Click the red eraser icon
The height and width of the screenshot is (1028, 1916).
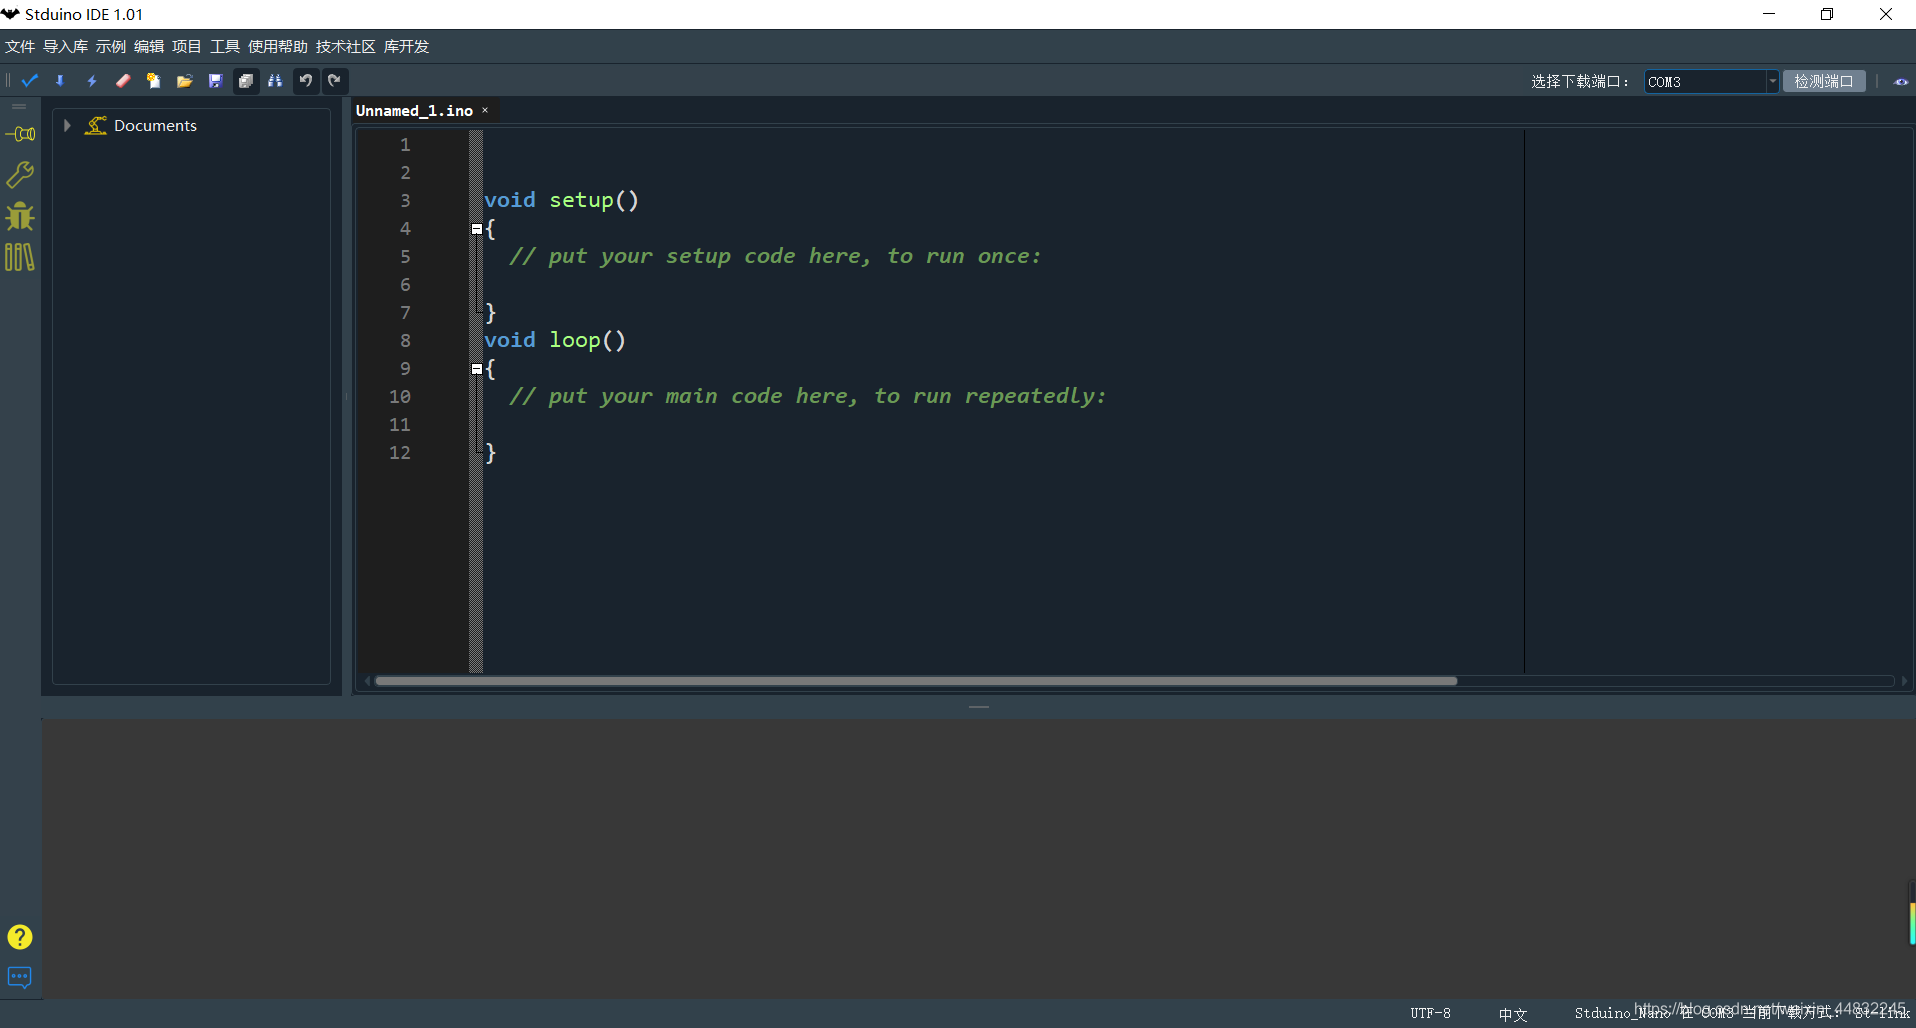pos(123,81)
